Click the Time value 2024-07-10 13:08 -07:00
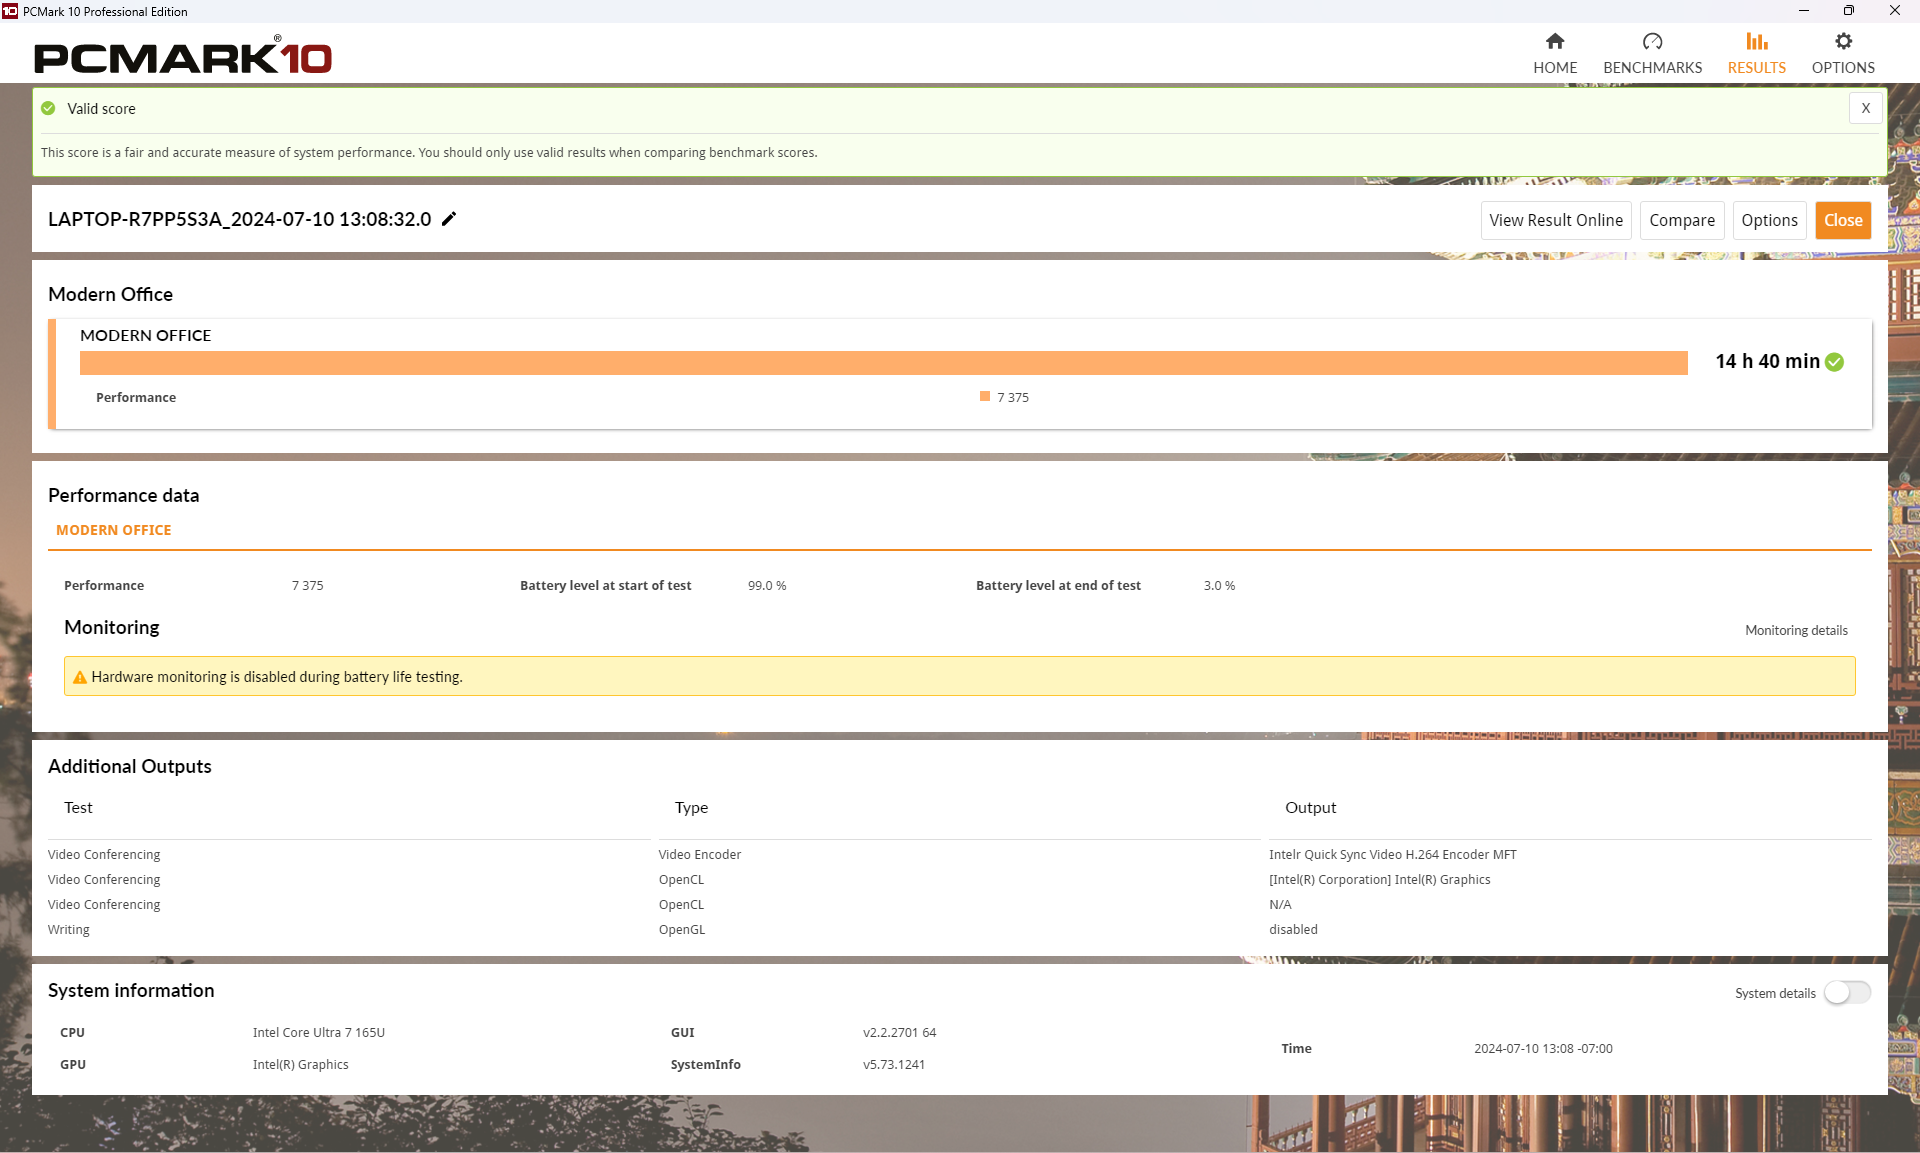 [x=1542, y=1048]
